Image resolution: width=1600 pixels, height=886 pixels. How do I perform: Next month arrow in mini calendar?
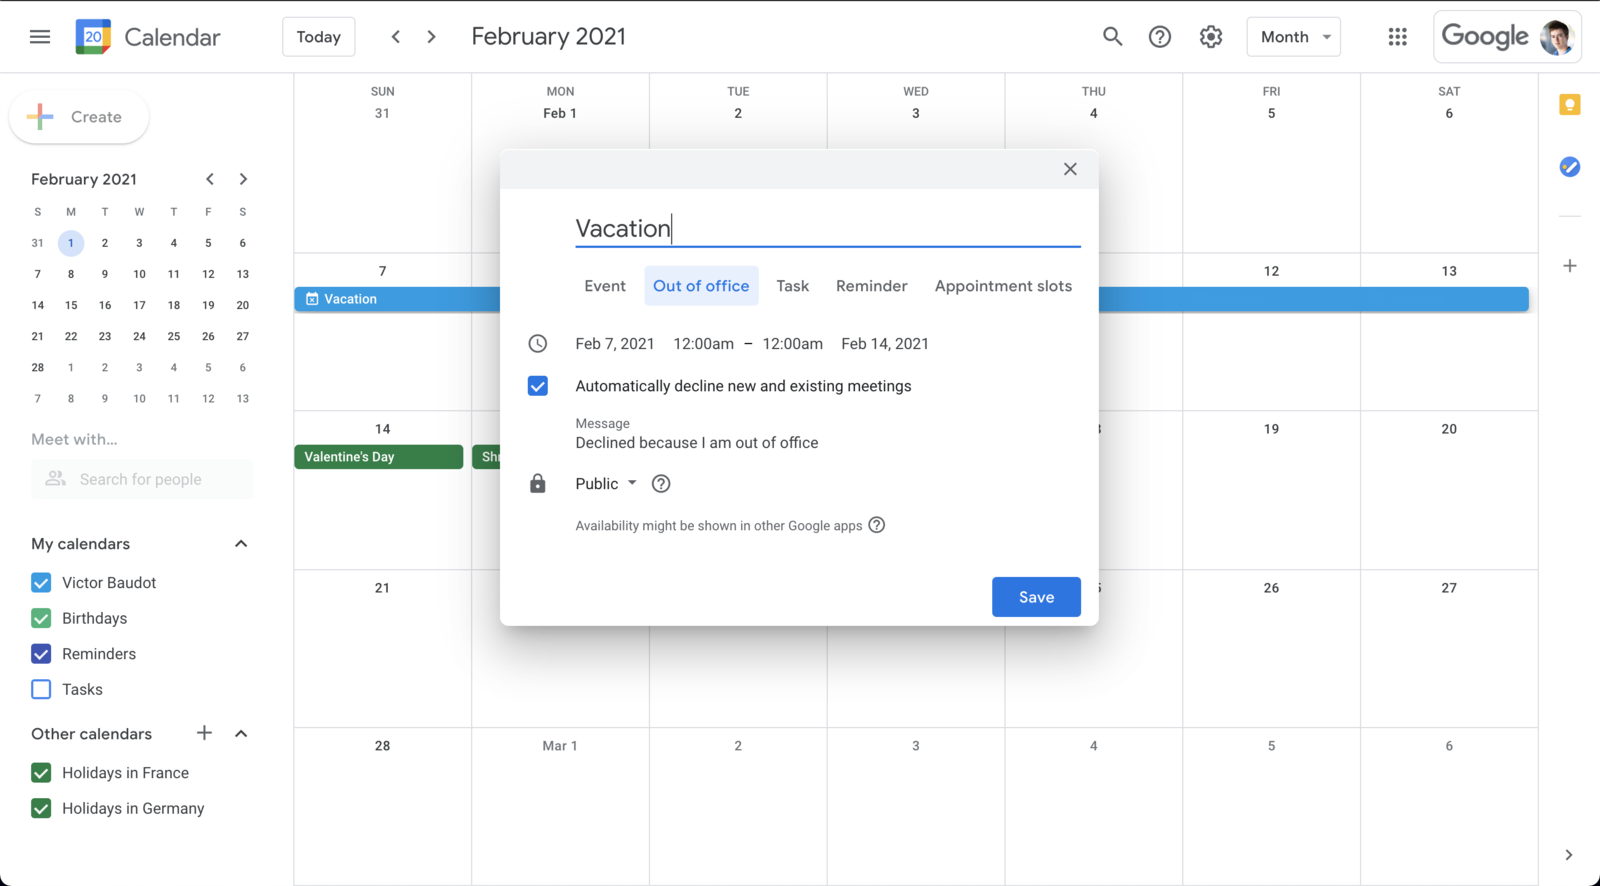pos(243,179)
